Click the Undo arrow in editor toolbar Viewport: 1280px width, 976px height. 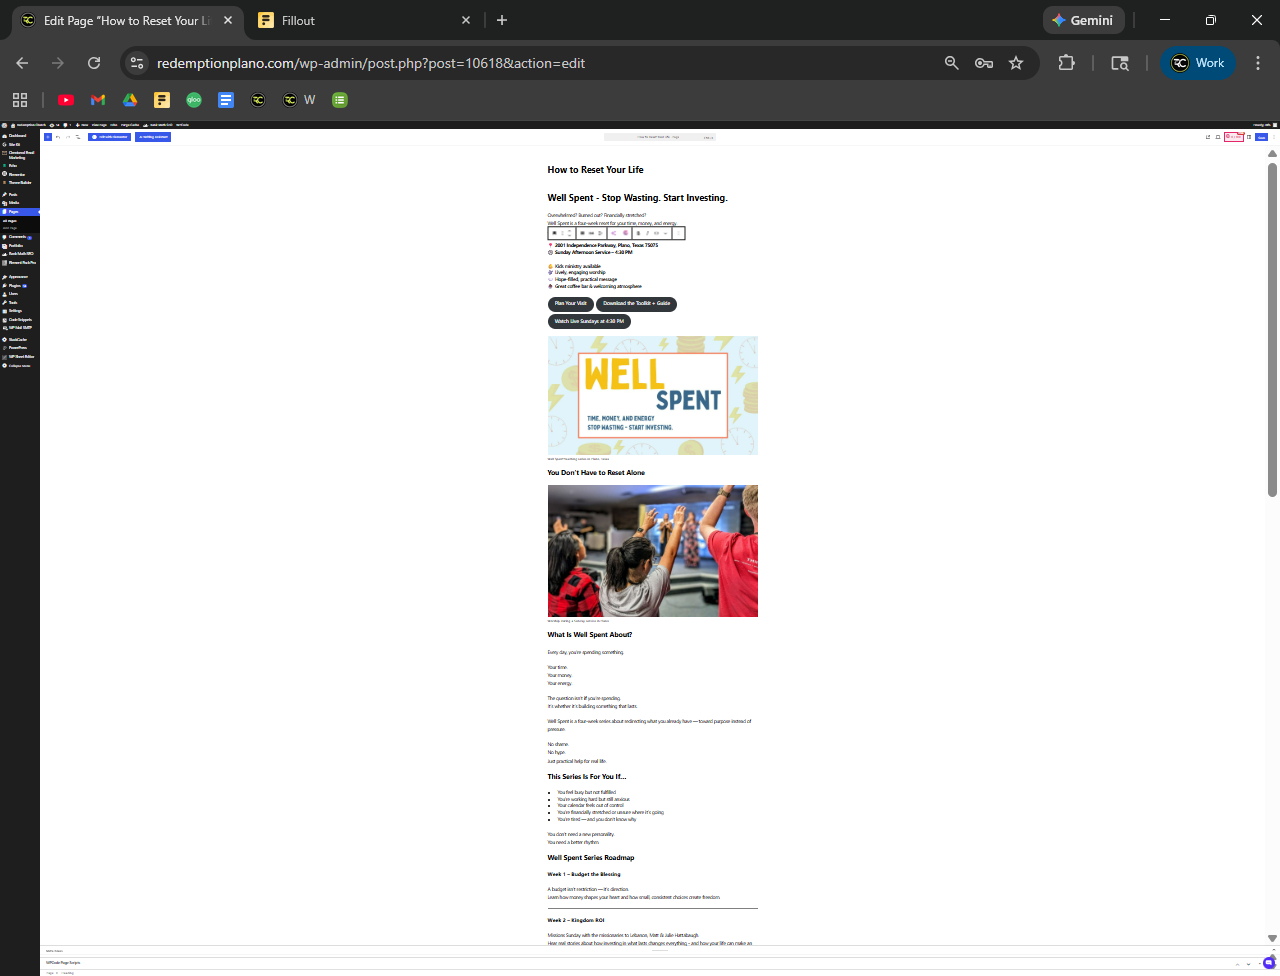click(58, 137)
